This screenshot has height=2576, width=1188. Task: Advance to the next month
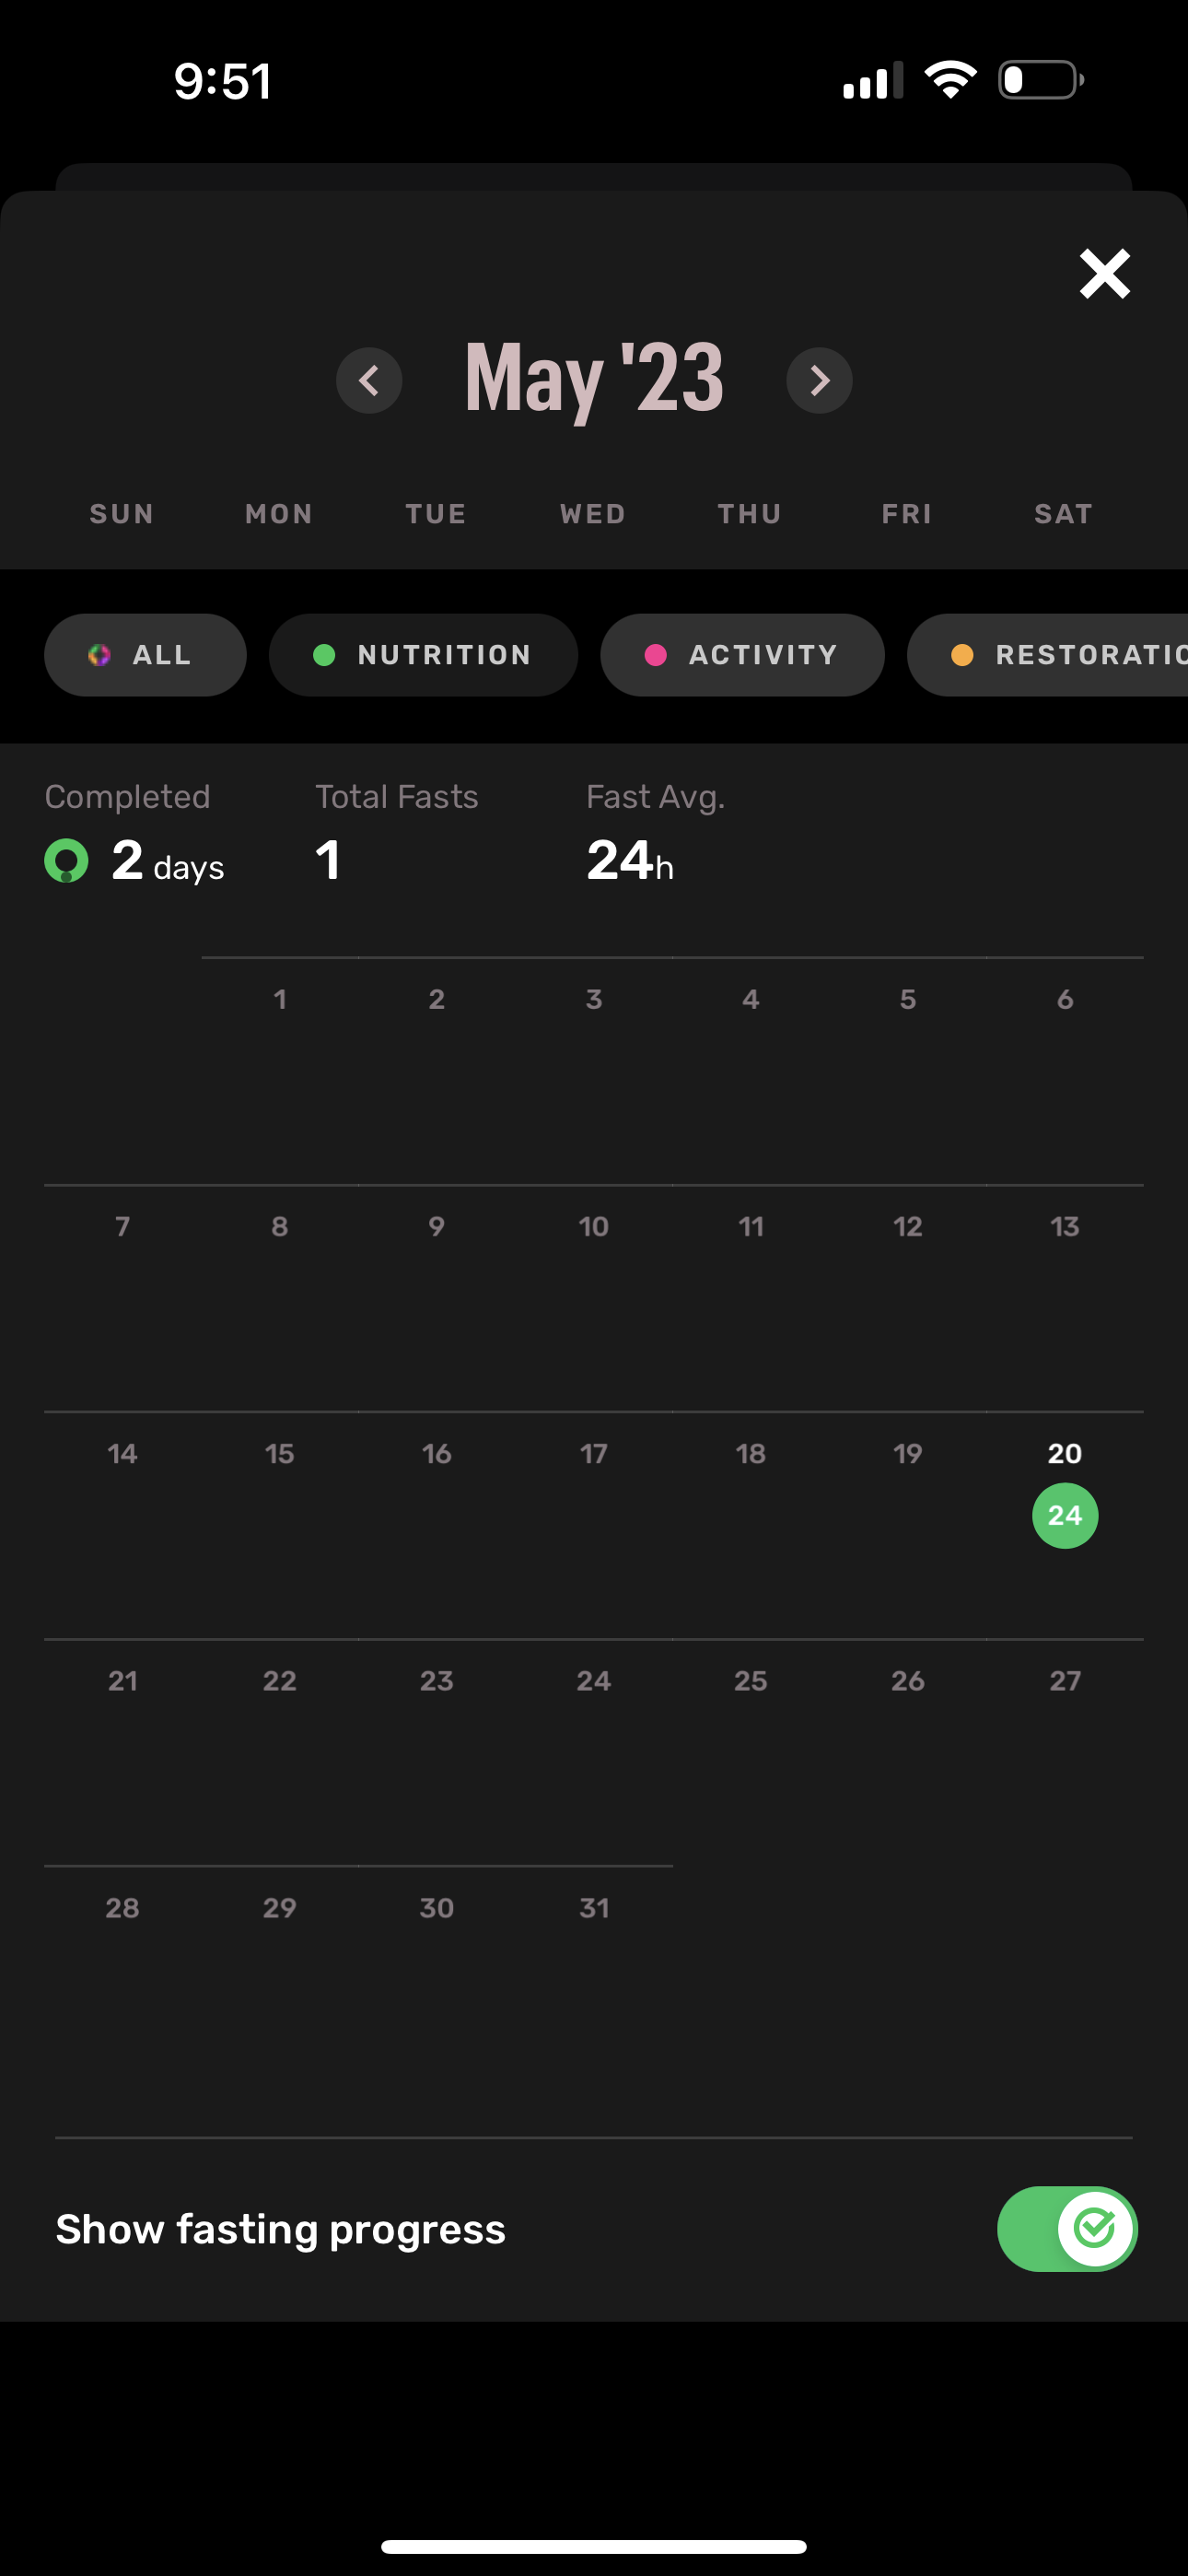(819, 381)
